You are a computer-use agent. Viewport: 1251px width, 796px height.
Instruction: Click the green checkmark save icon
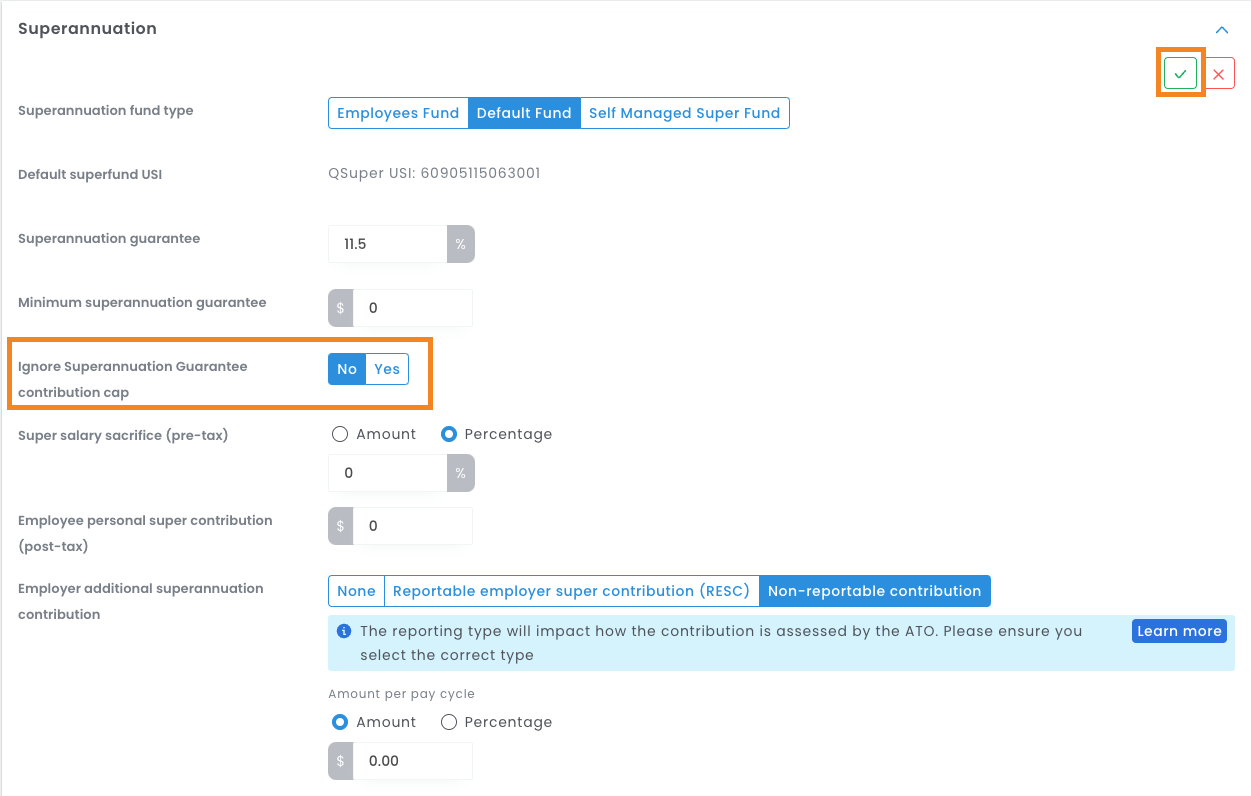[x=1180, y=74]
